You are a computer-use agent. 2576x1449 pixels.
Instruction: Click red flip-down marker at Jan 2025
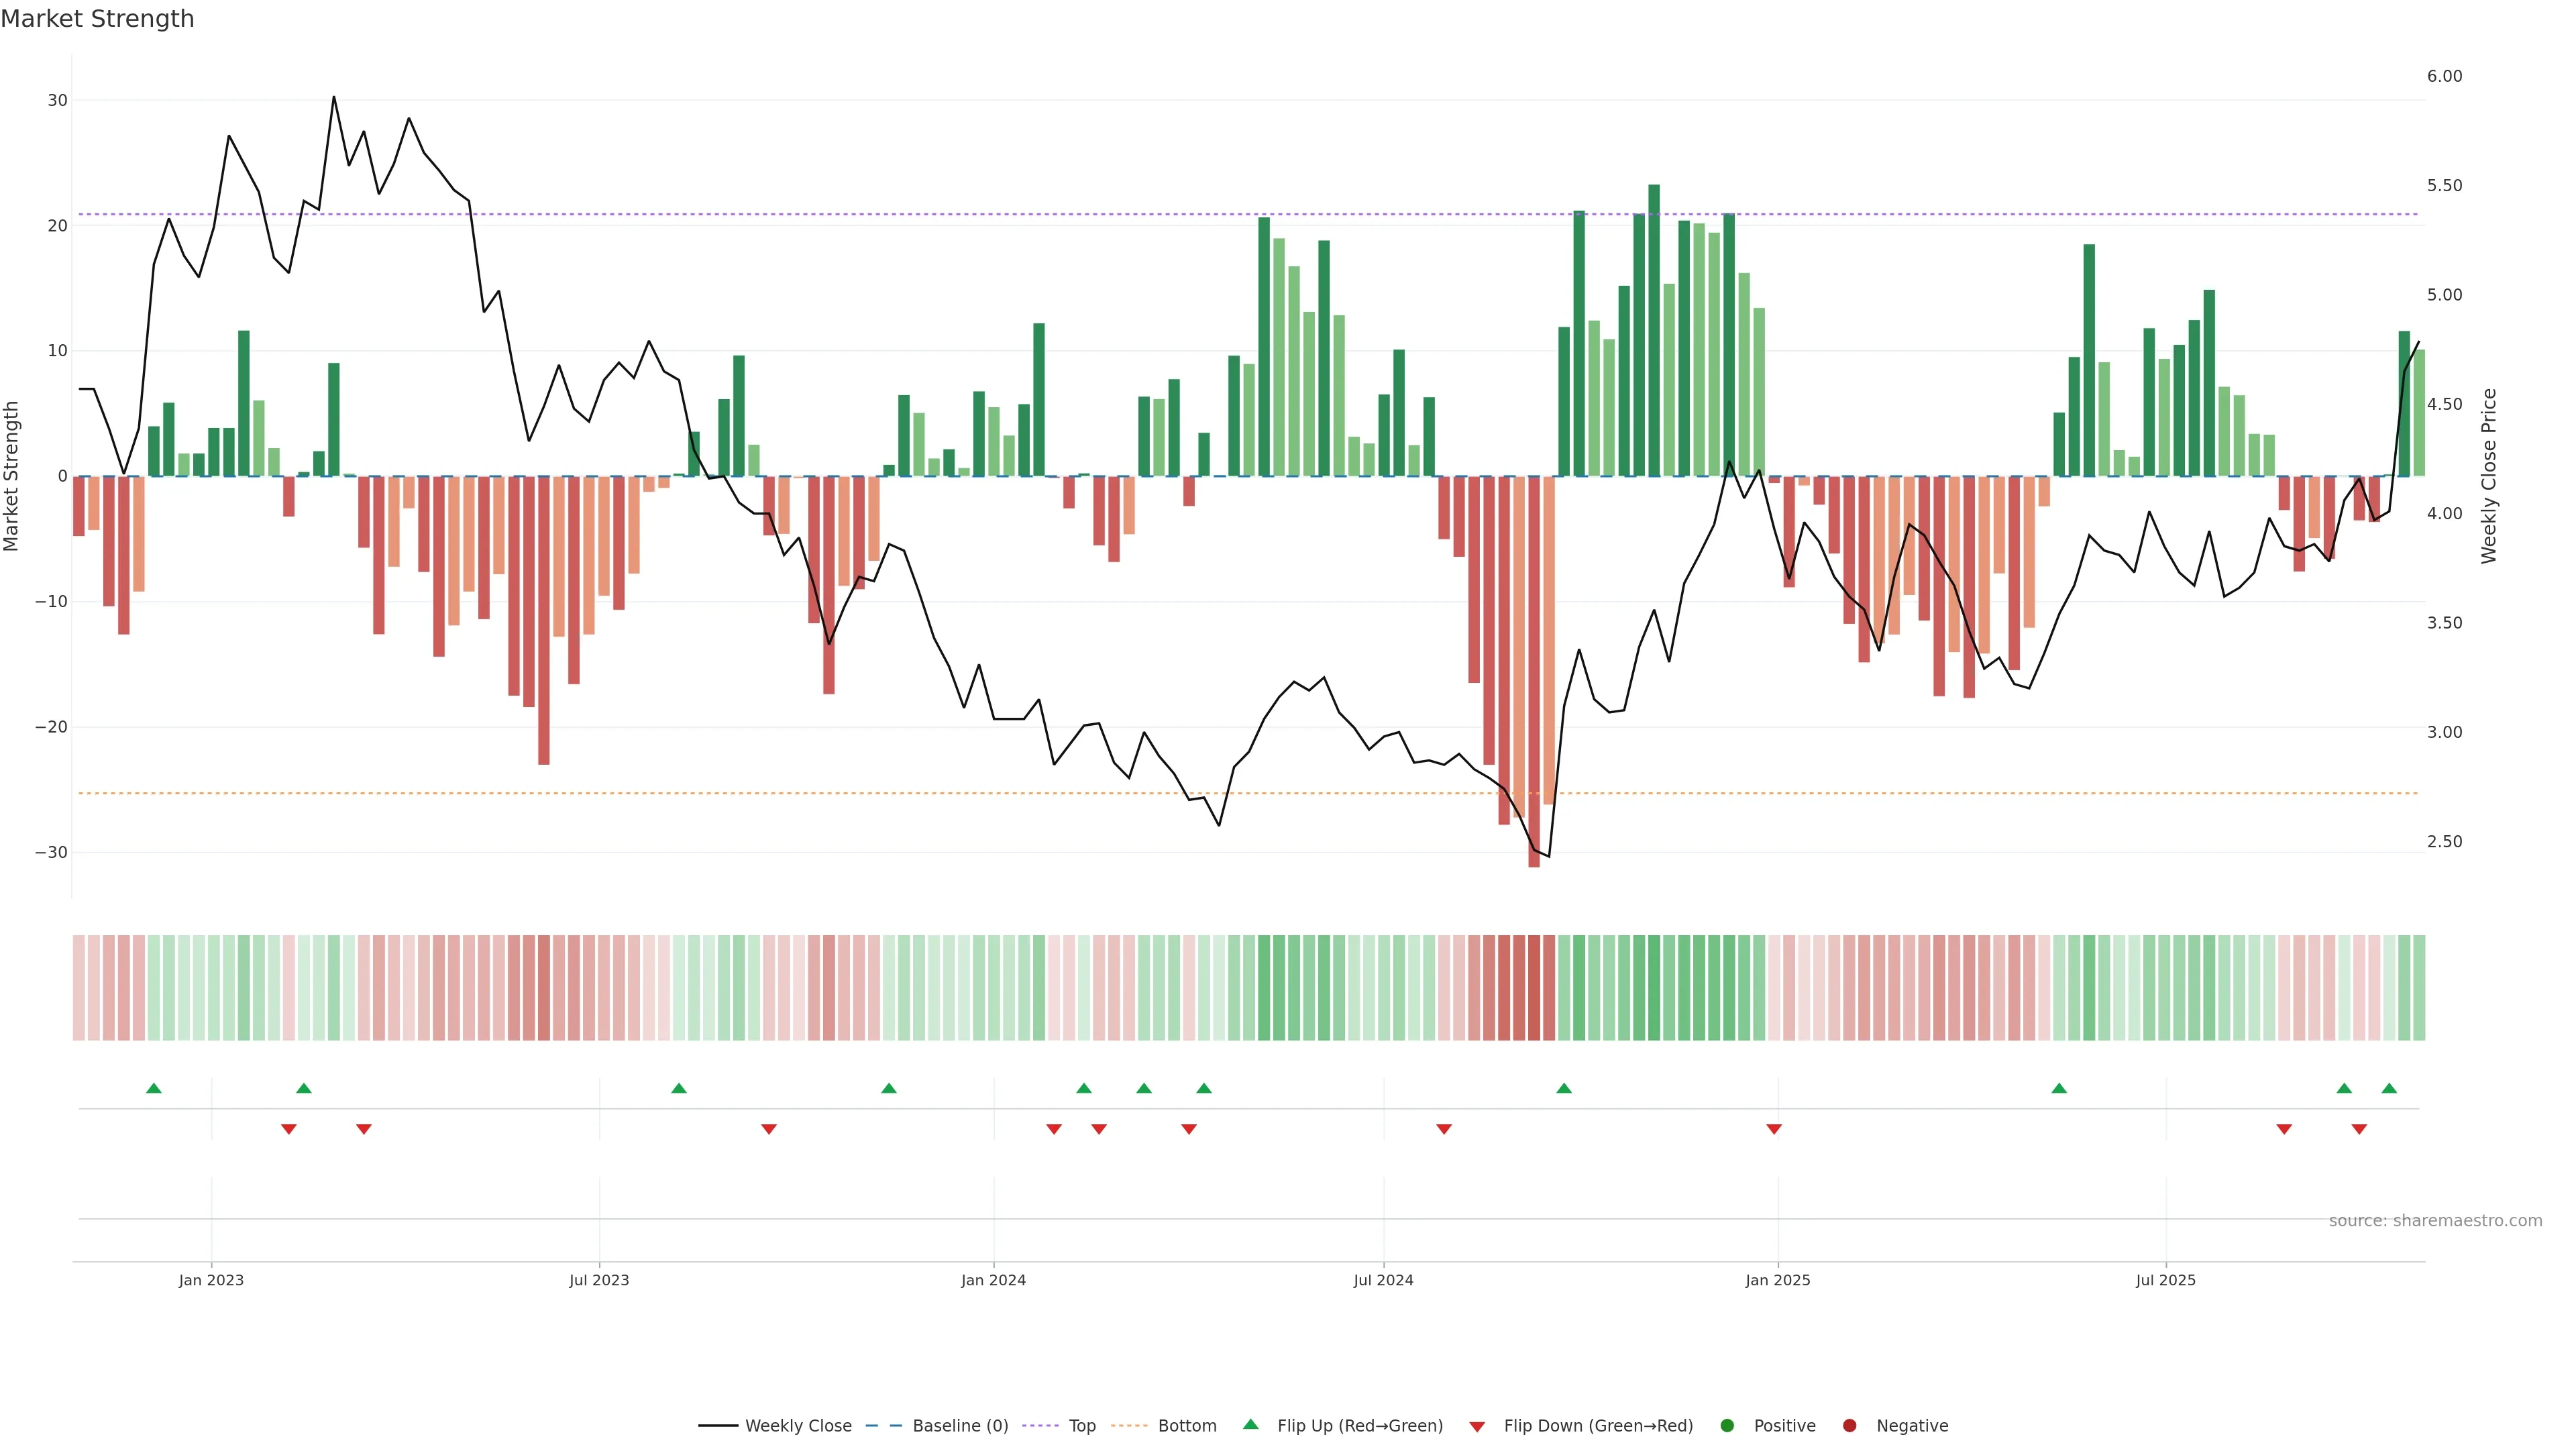tap(1774, 1129)
